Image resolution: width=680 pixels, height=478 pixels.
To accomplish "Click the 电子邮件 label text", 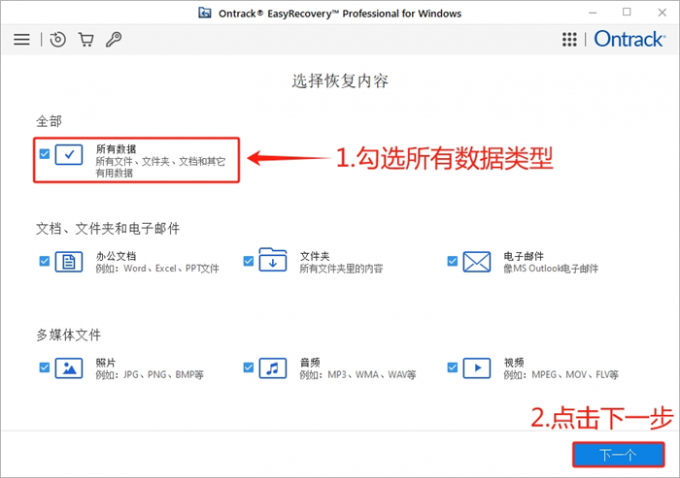I will point(523,256).
